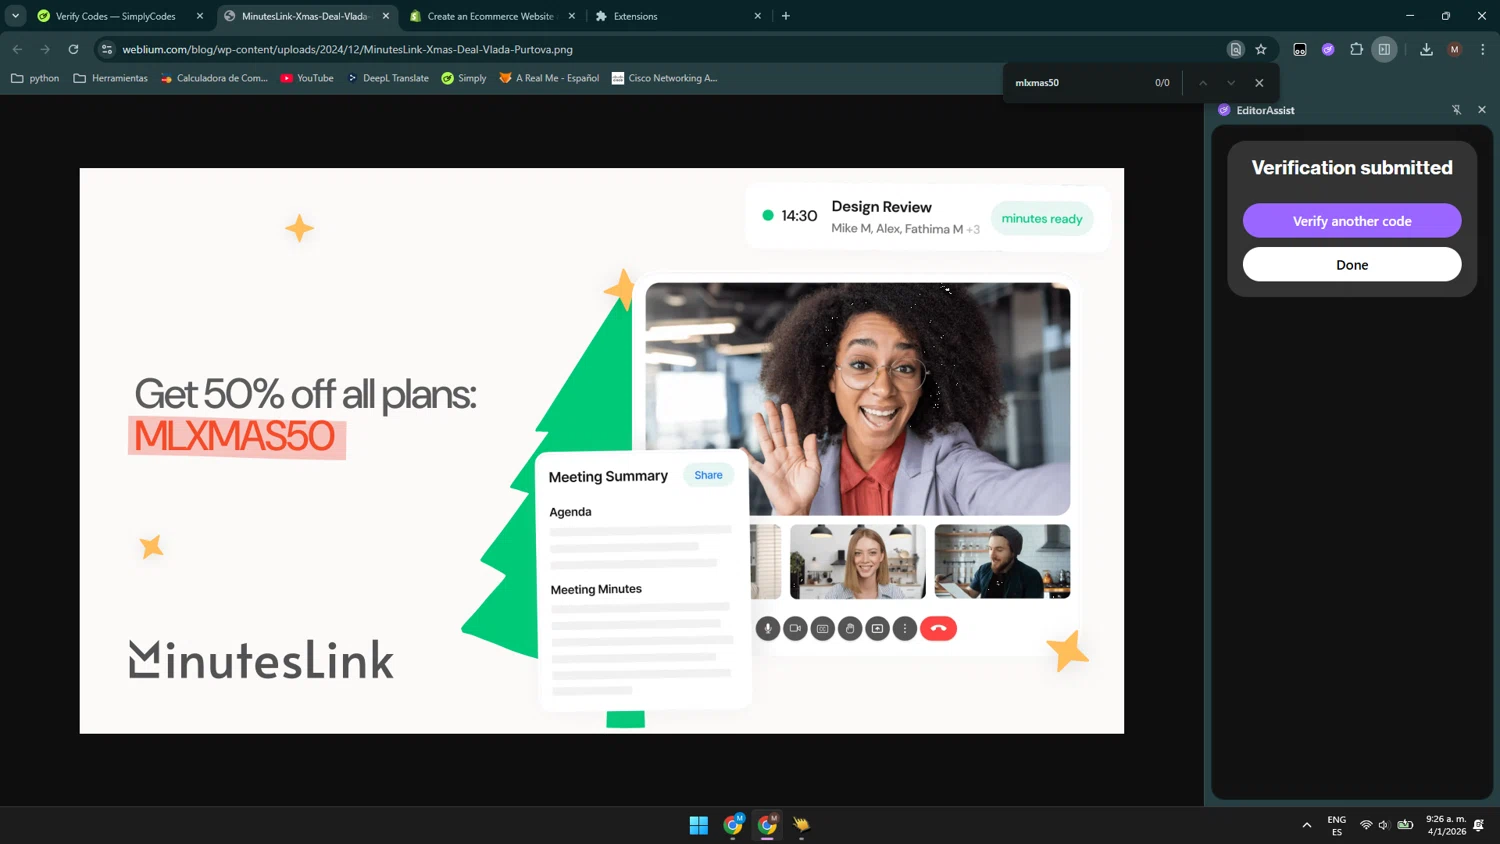Click the Design Review meeting title
Screen dimensions: 1500x844
tap(881, 207)
